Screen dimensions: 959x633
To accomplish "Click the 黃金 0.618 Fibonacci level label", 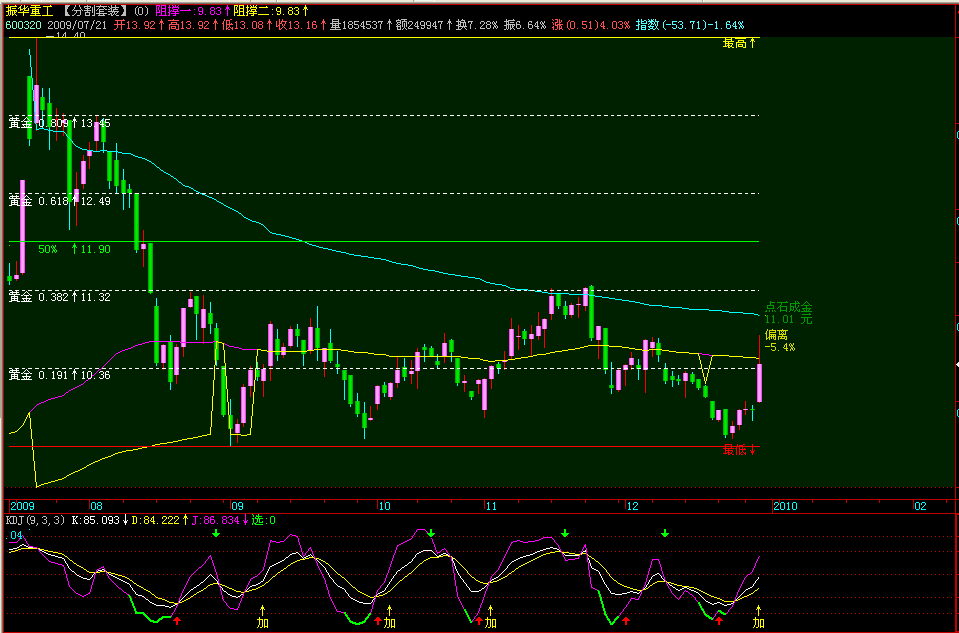I will click(x=59, y=201).
